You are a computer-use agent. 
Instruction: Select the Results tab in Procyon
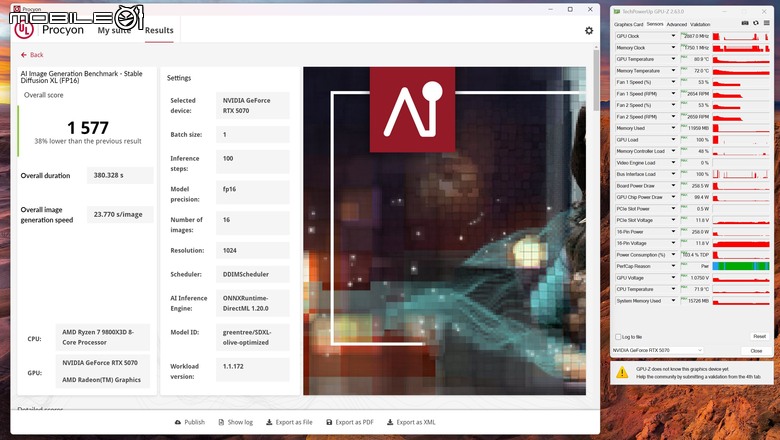coord(159,30)
